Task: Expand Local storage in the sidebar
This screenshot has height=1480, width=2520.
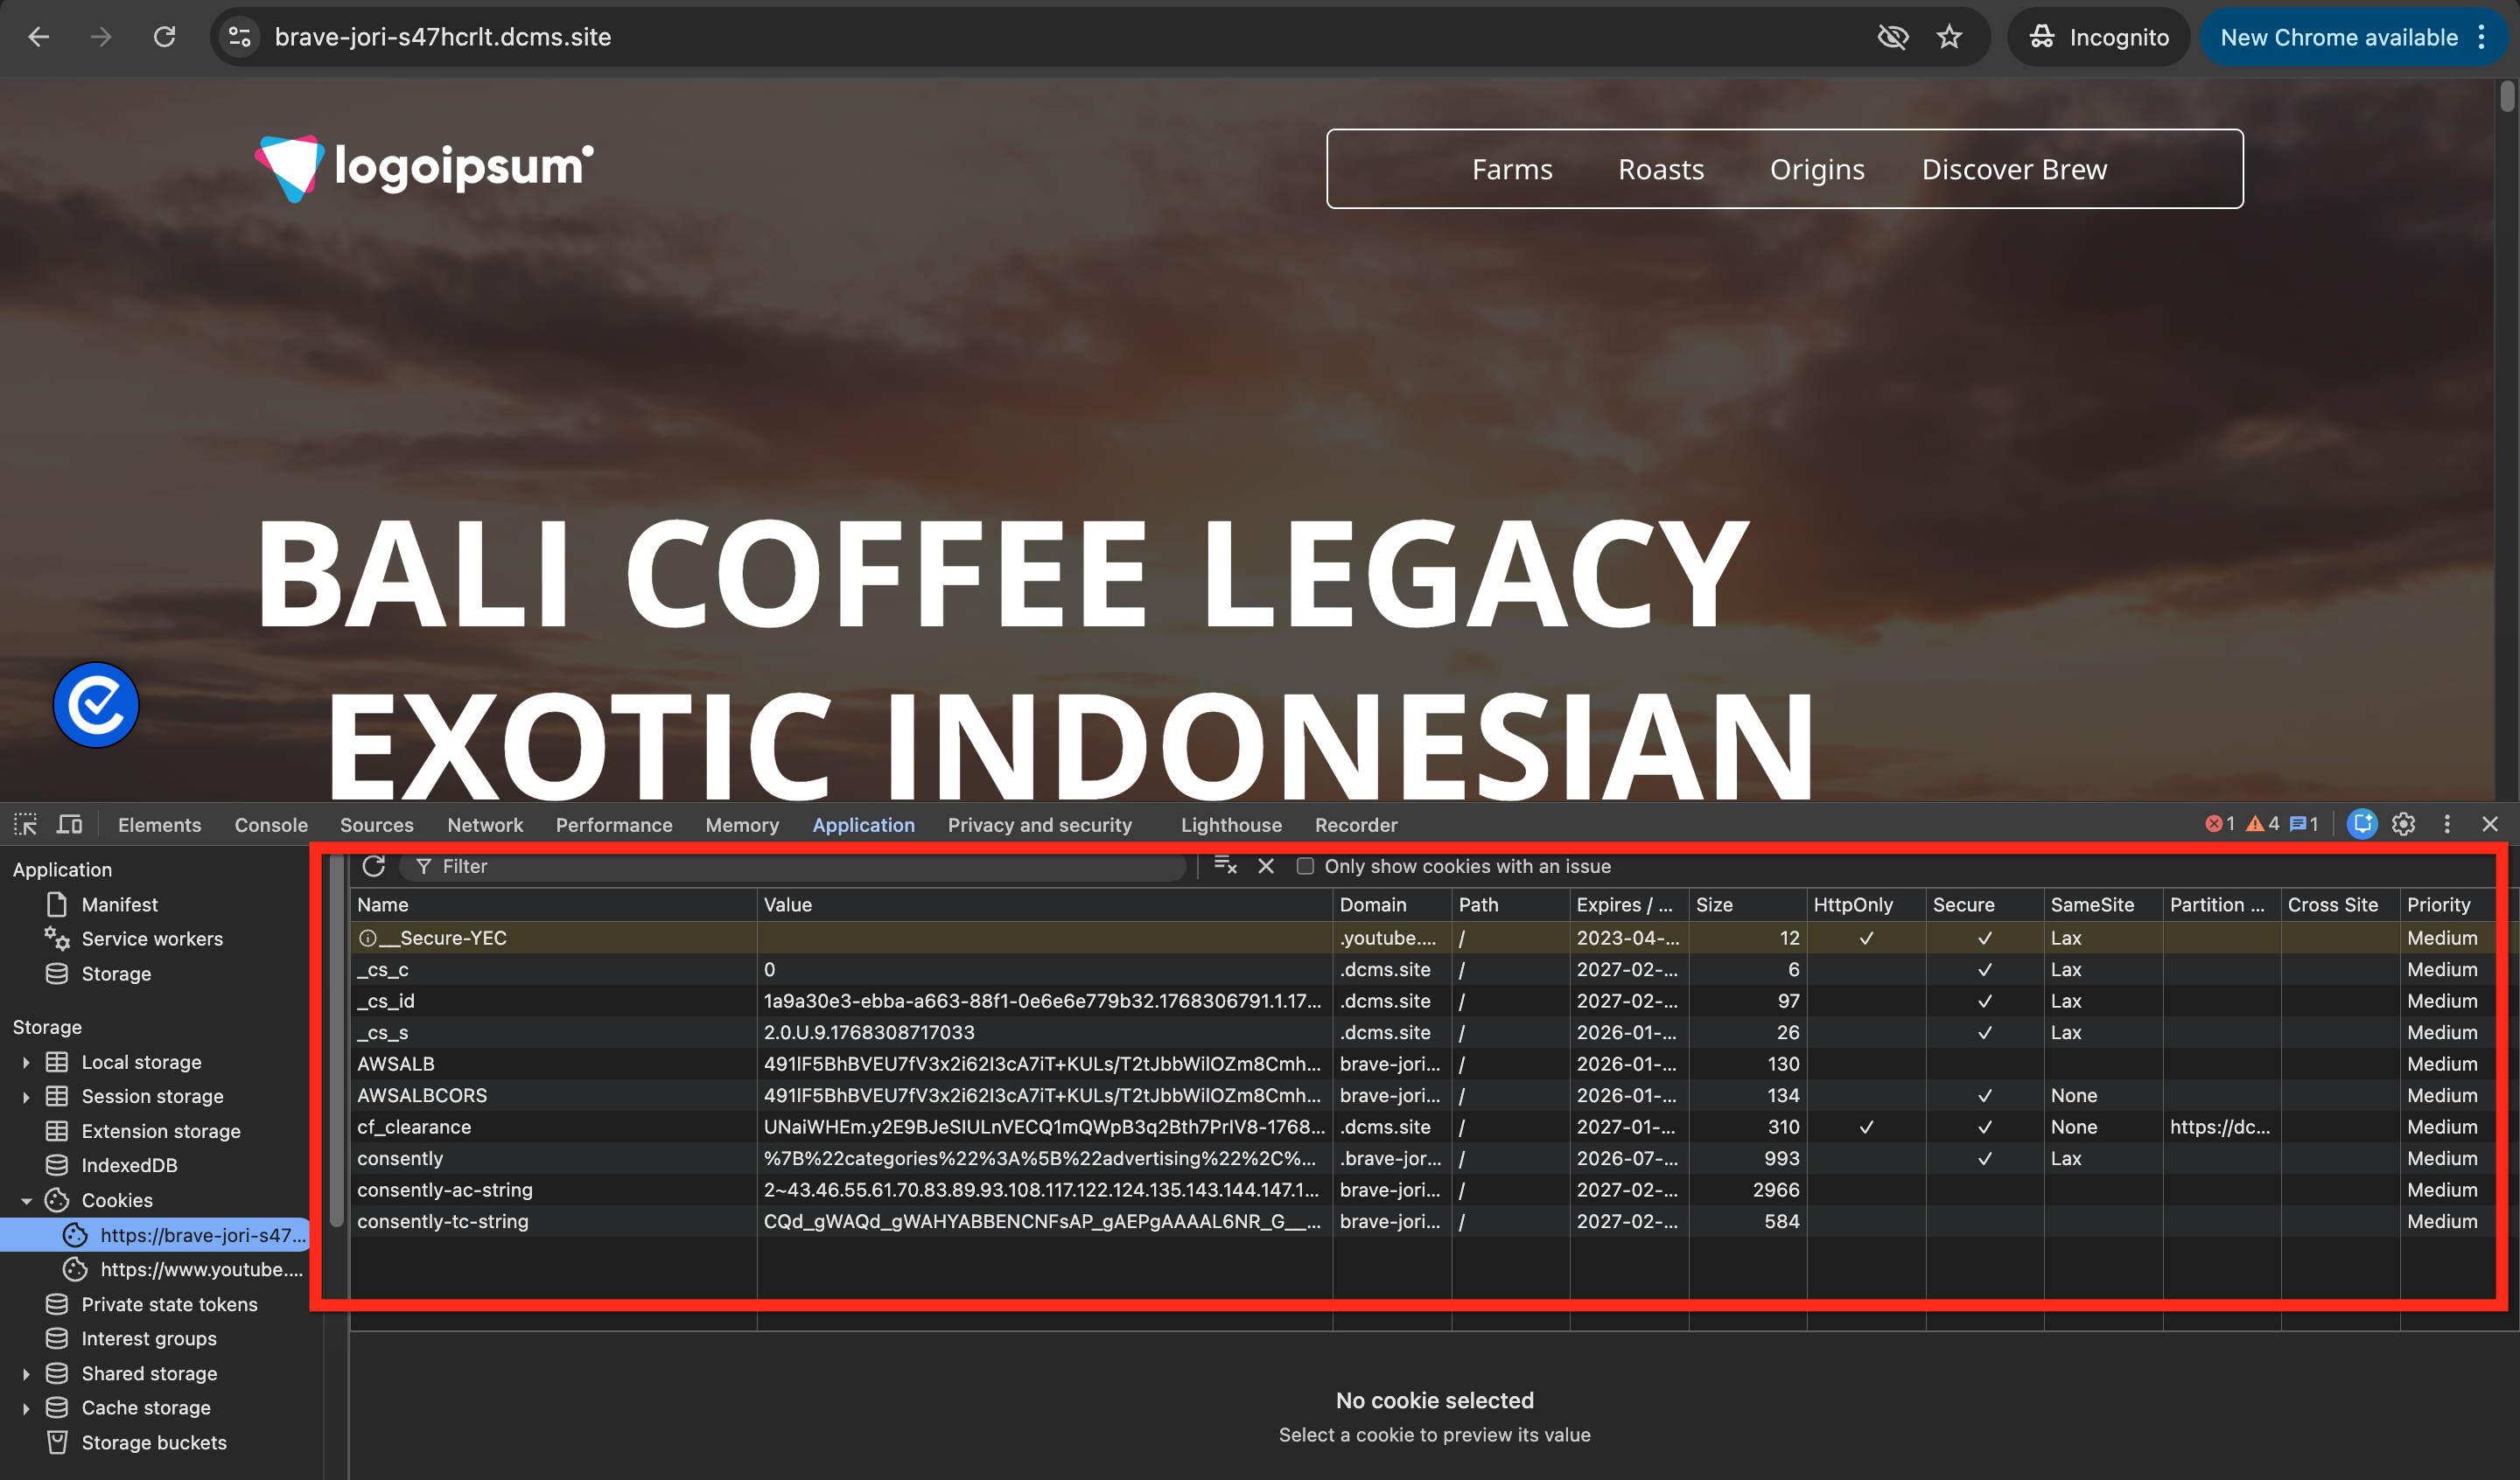Action: click(x=25, y=1062)
